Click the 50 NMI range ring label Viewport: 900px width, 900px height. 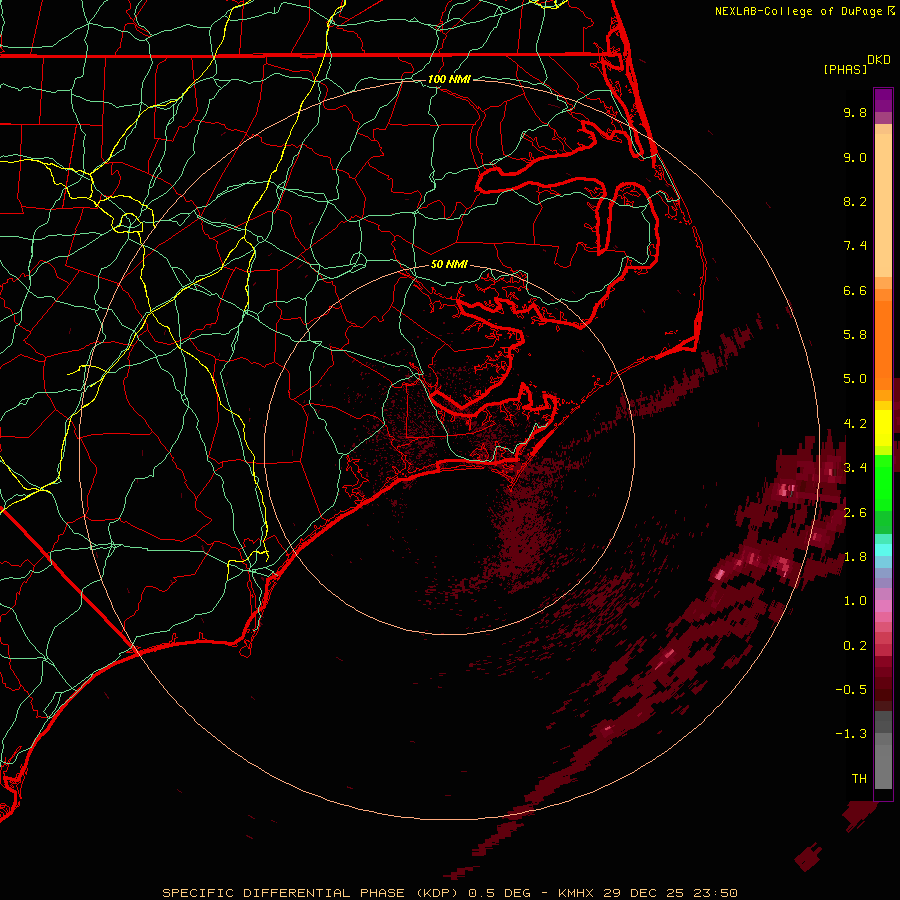[449, 264]
